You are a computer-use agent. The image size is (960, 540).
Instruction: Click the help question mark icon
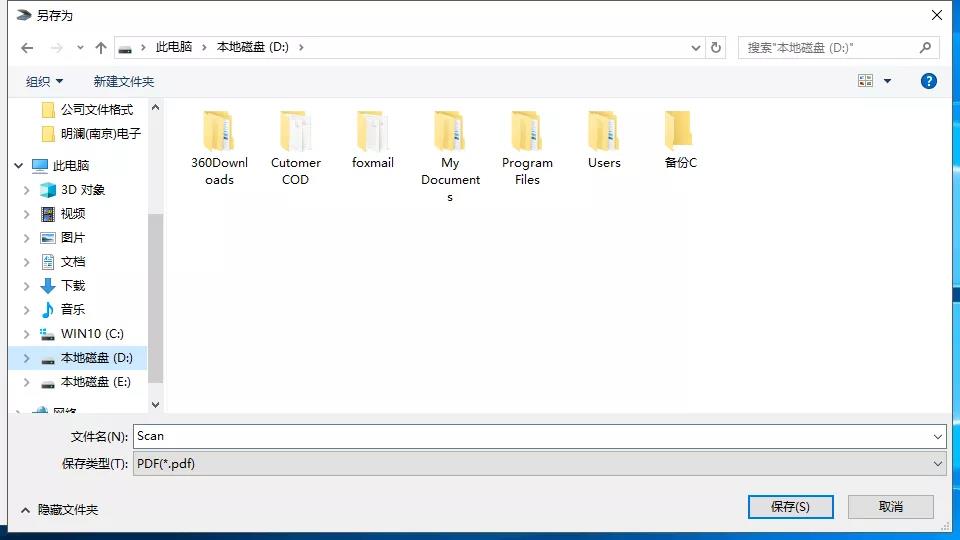coord(928,81)
